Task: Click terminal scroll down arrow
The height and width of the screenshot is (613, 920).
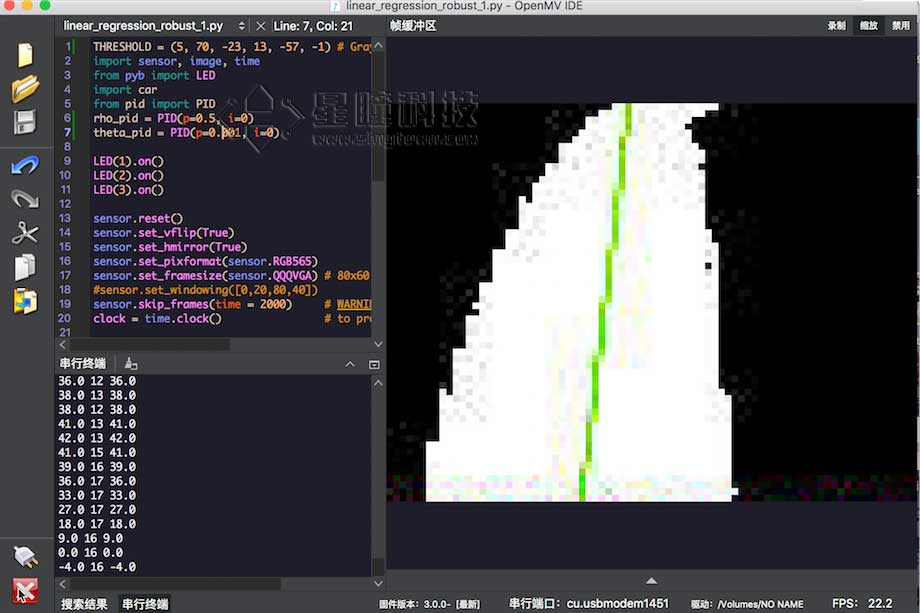Action: [378, 584]
